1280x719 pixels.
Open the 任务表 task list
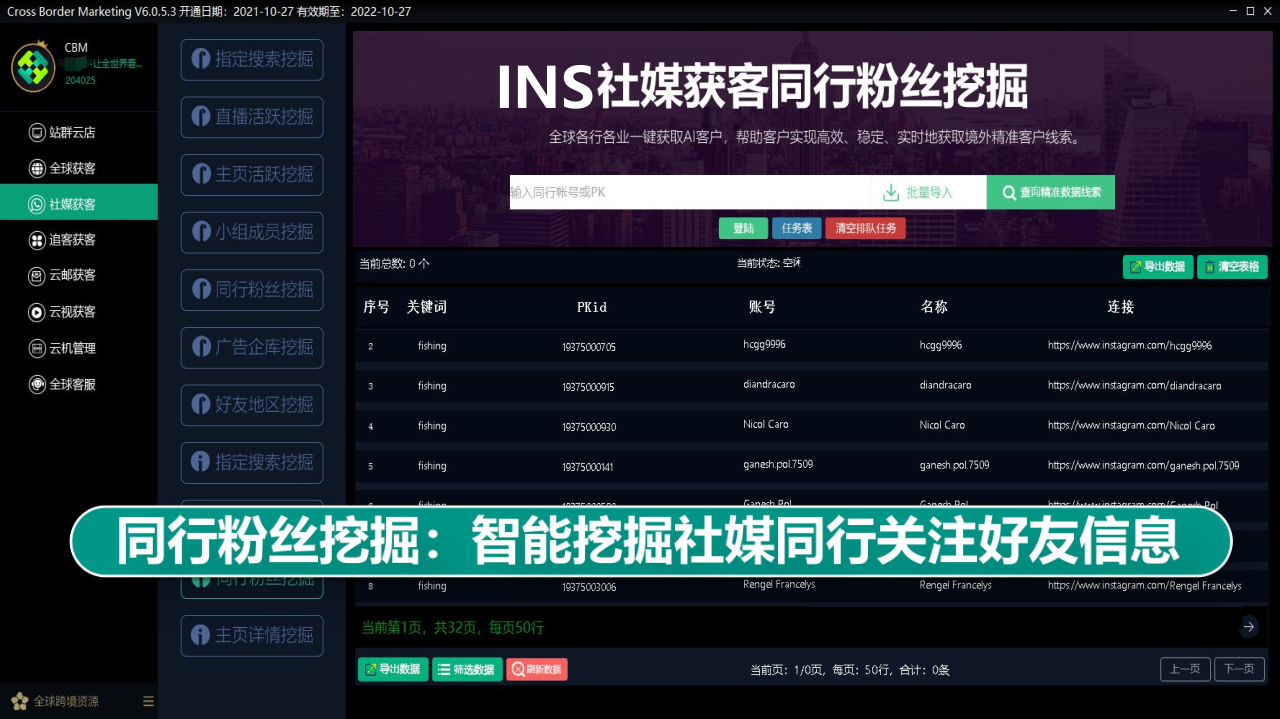point(796,228)
